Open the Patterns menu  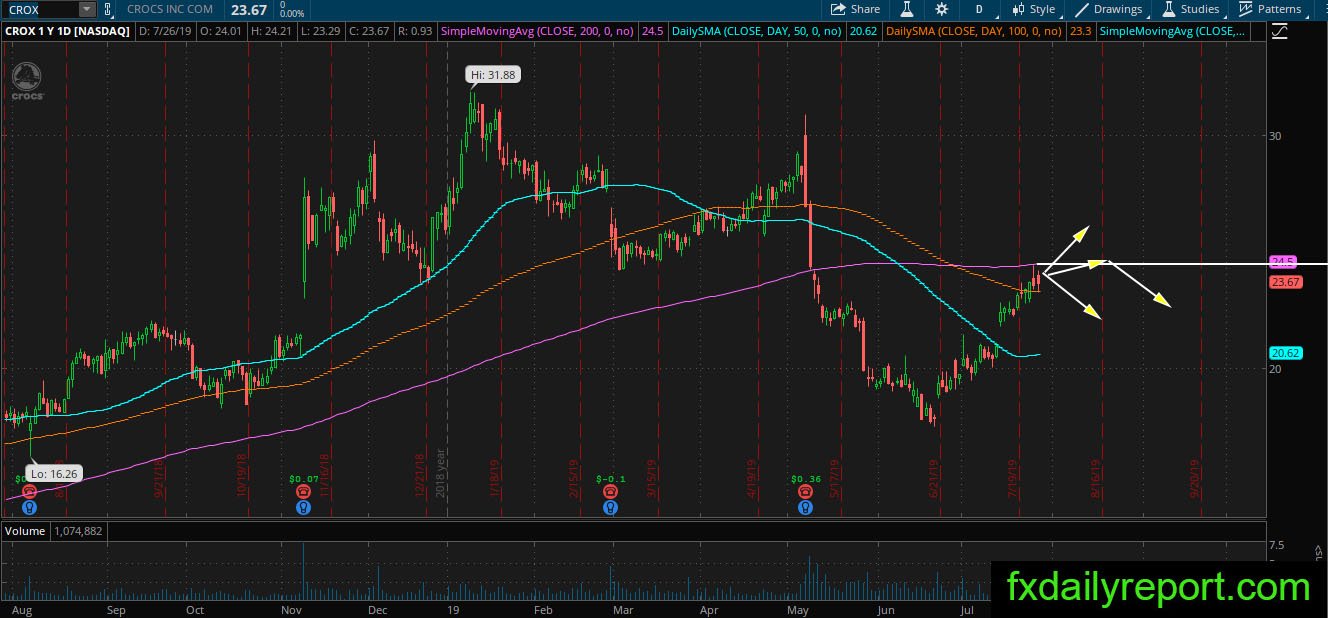pyautogui.click(x=1270, y=9)
